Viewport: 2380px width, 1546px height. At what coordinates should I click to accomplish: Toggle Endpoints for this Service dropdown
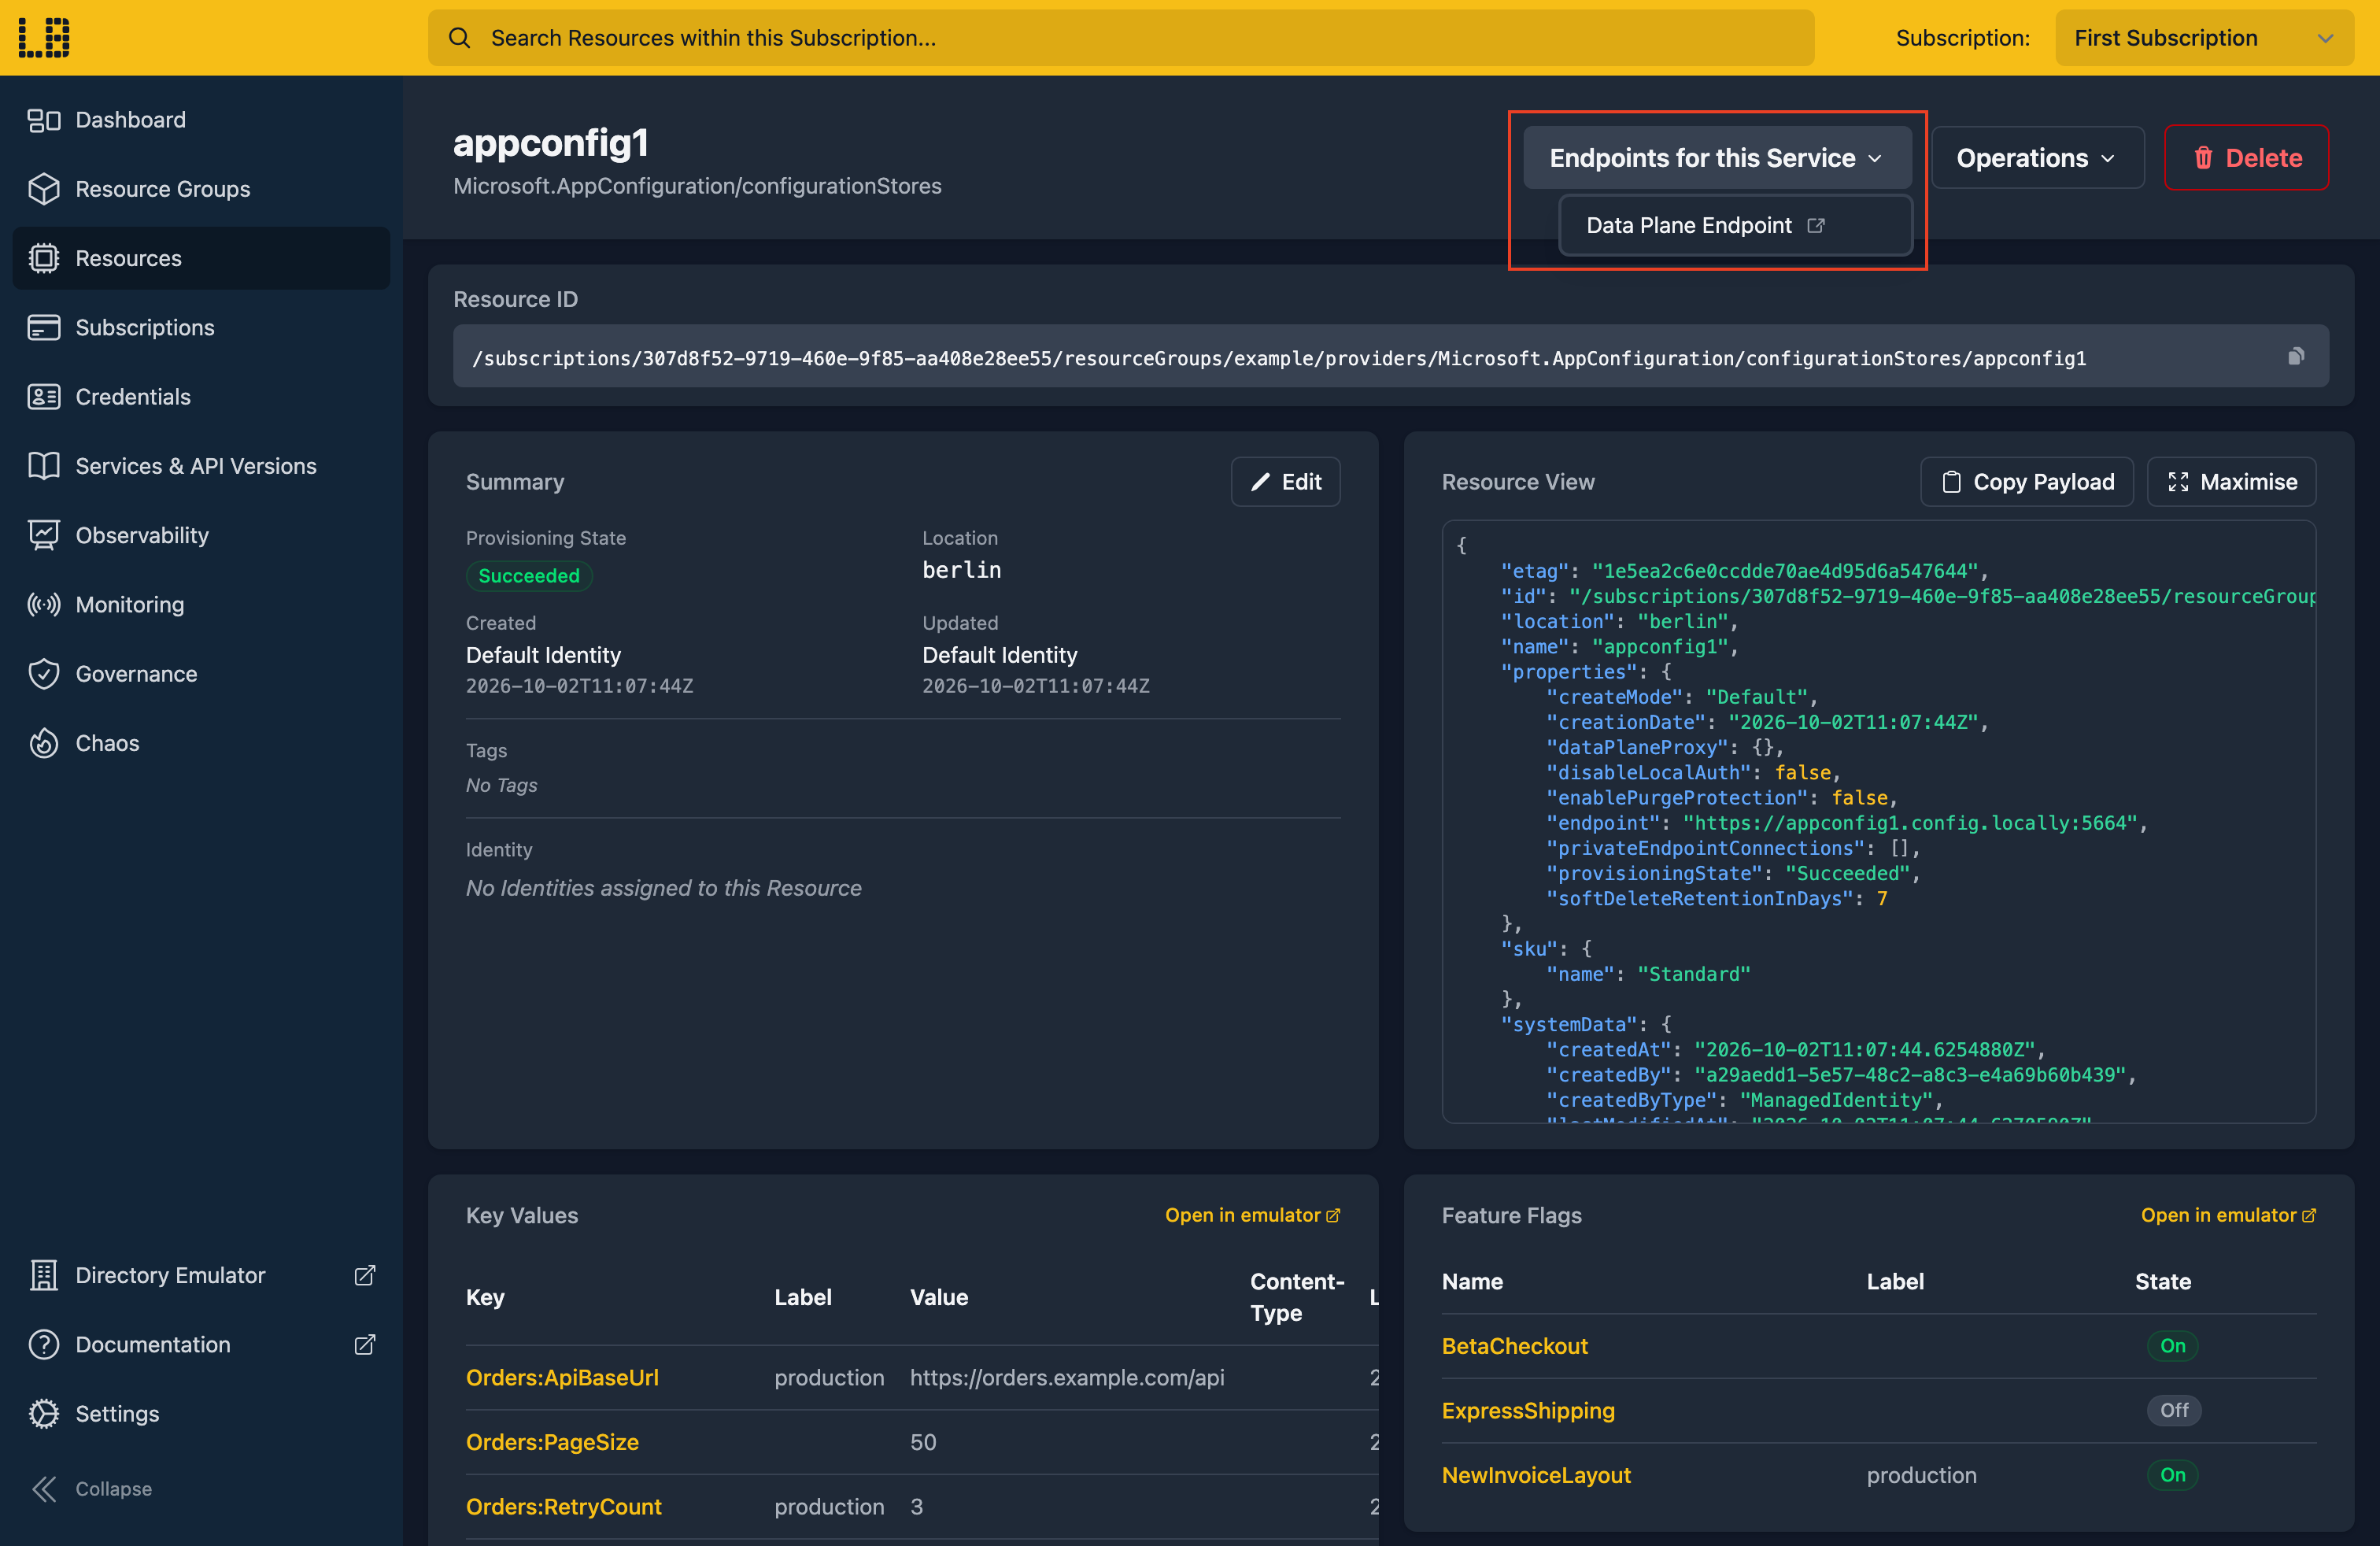tap(1716, 158)
